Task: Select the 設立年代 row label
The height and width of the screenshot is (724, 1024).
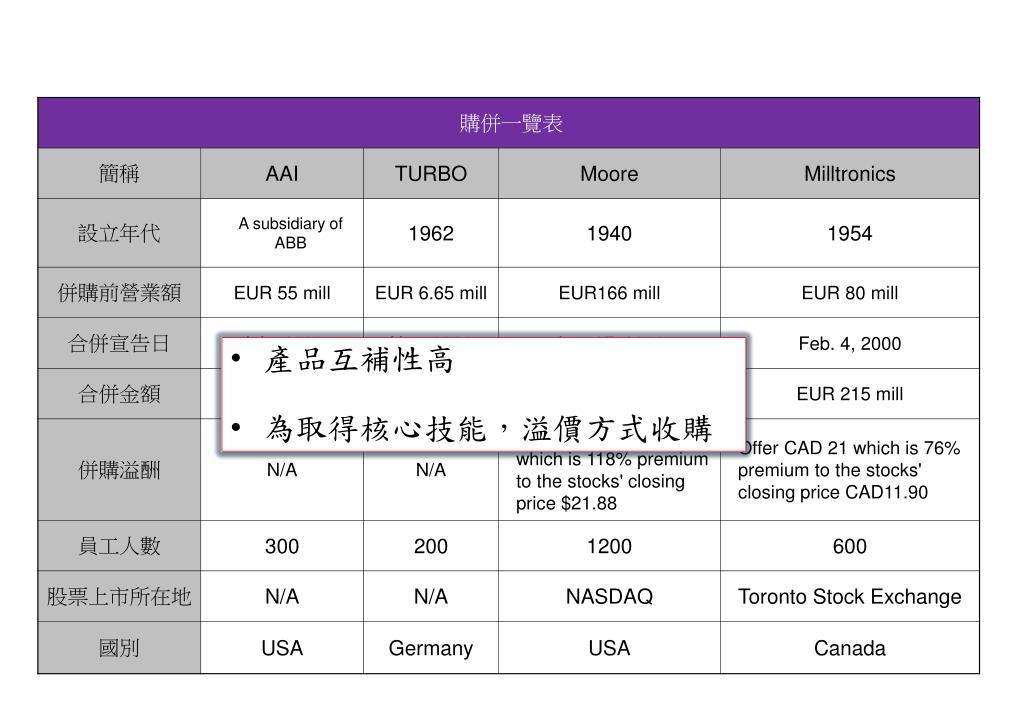Action: pyautogui.click(x=119, y=233)
